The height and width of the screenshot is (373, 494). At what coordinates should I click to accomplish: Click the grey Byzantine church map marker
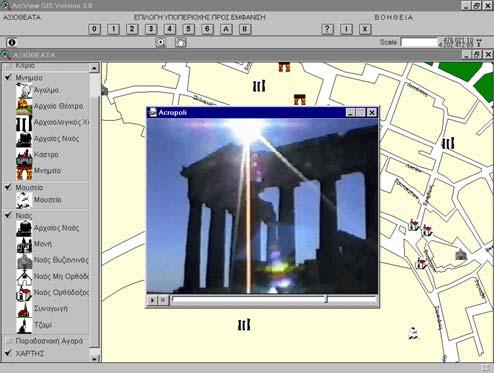pos(461,255)
